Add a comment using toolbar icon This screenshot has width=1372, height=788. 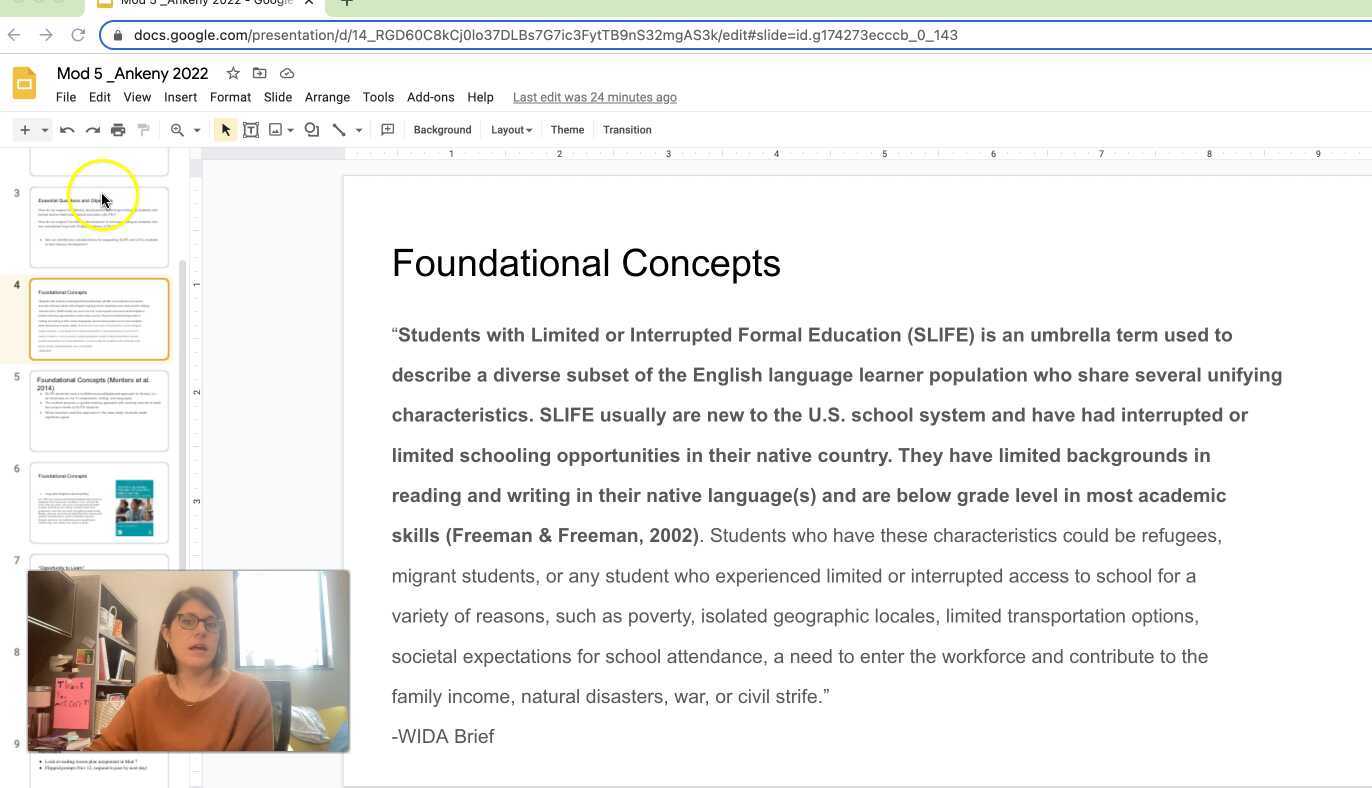[x=388, y=130]
